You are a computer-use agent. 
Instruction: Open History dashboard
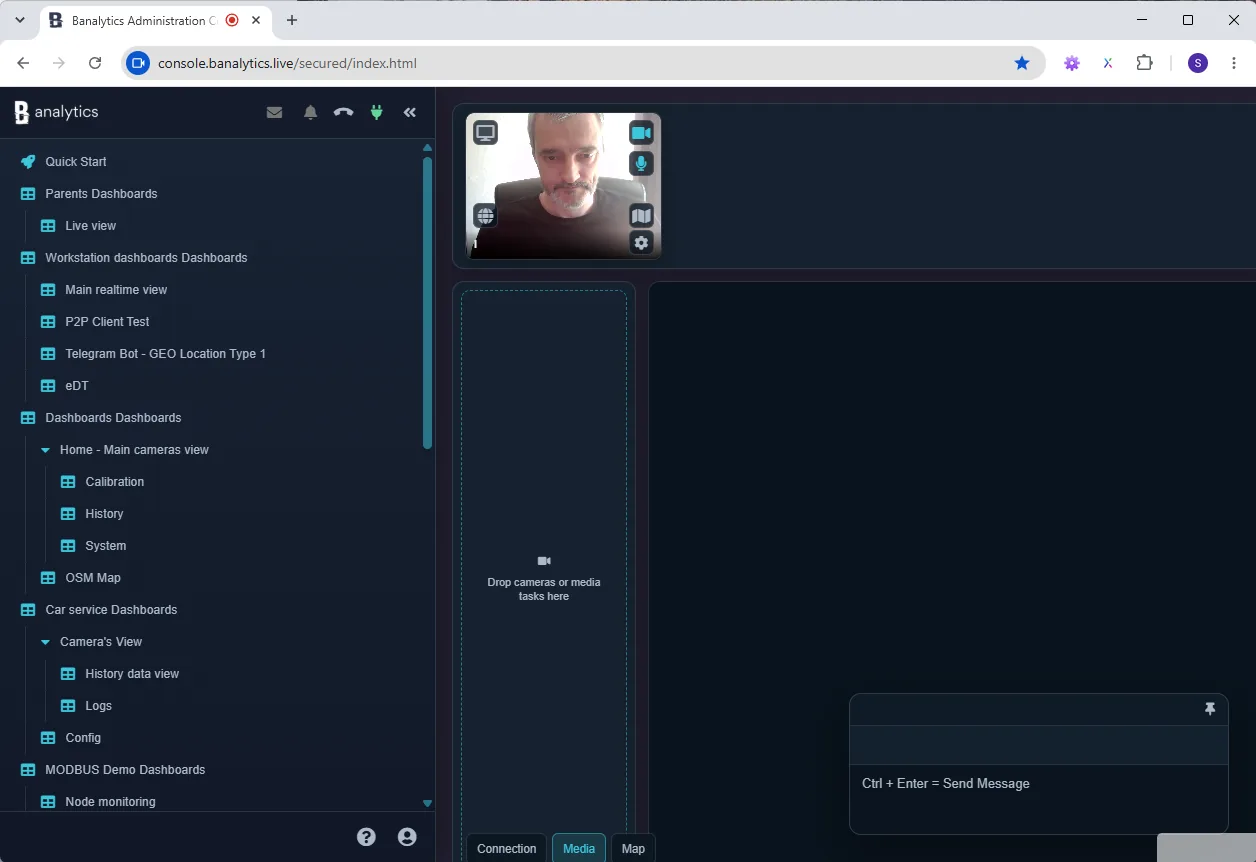point(104,513)
